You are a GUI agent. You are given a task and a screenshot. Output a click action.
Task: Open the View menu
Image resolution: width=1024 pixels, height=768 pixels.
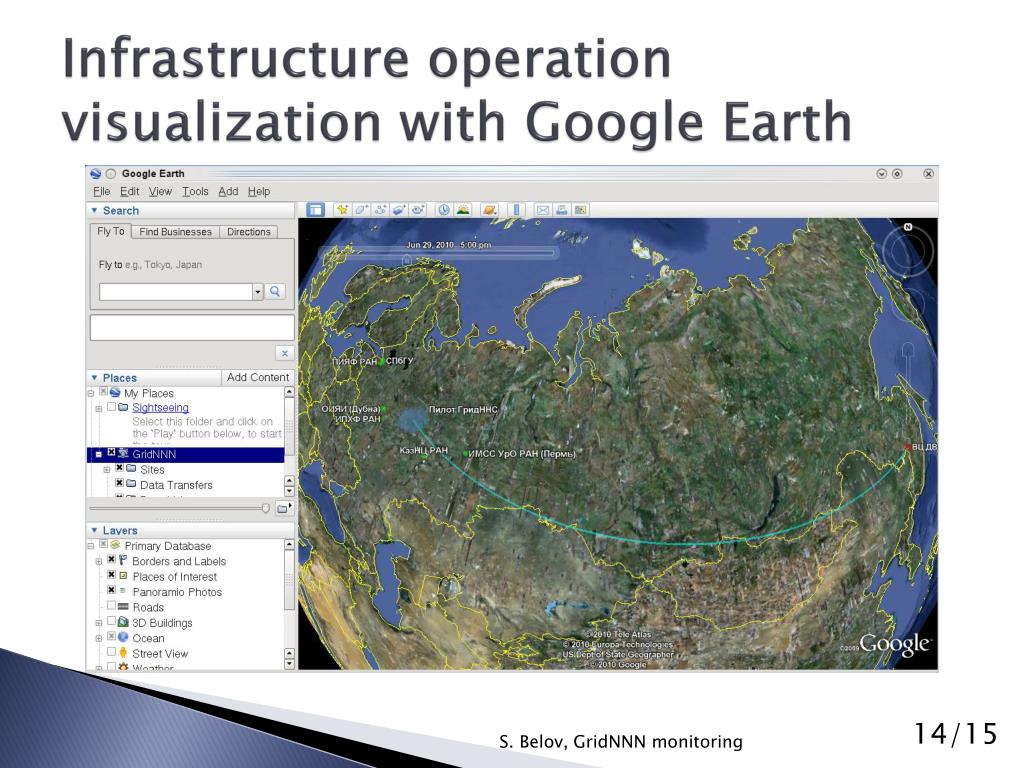pos(160,191)
